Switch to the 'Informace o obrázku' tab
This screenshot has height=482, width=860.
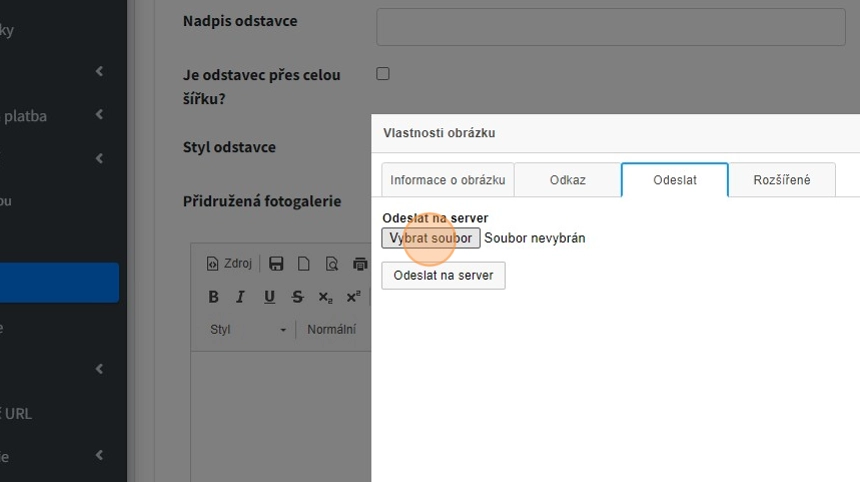(x=447, y=180)
